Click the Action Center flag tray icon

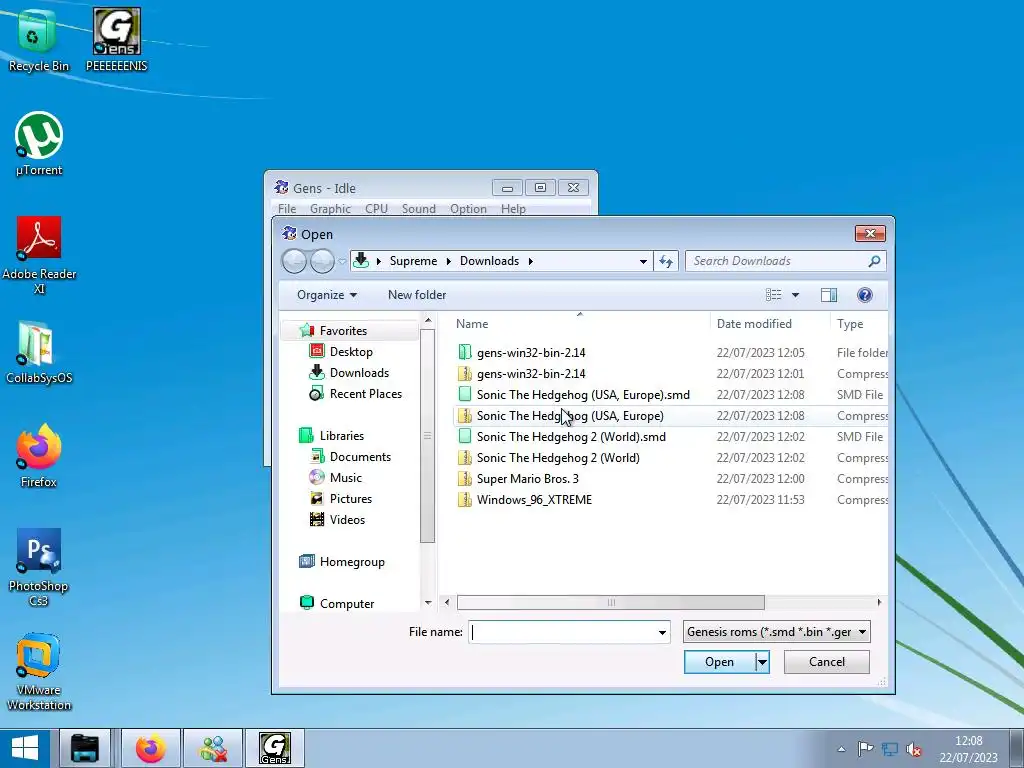[x=865, y=749]
